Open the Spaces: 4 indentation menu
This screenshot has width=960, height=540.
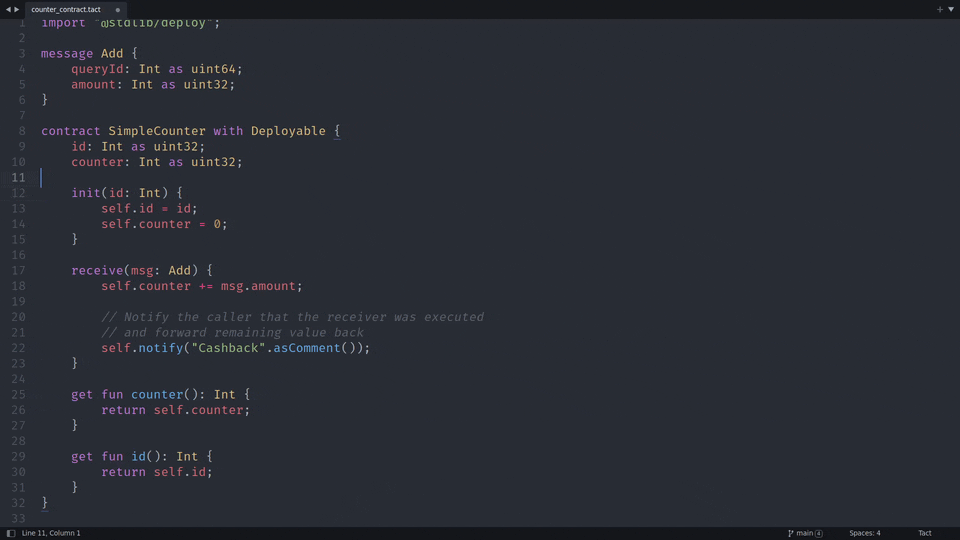click(x=864, y=533)
